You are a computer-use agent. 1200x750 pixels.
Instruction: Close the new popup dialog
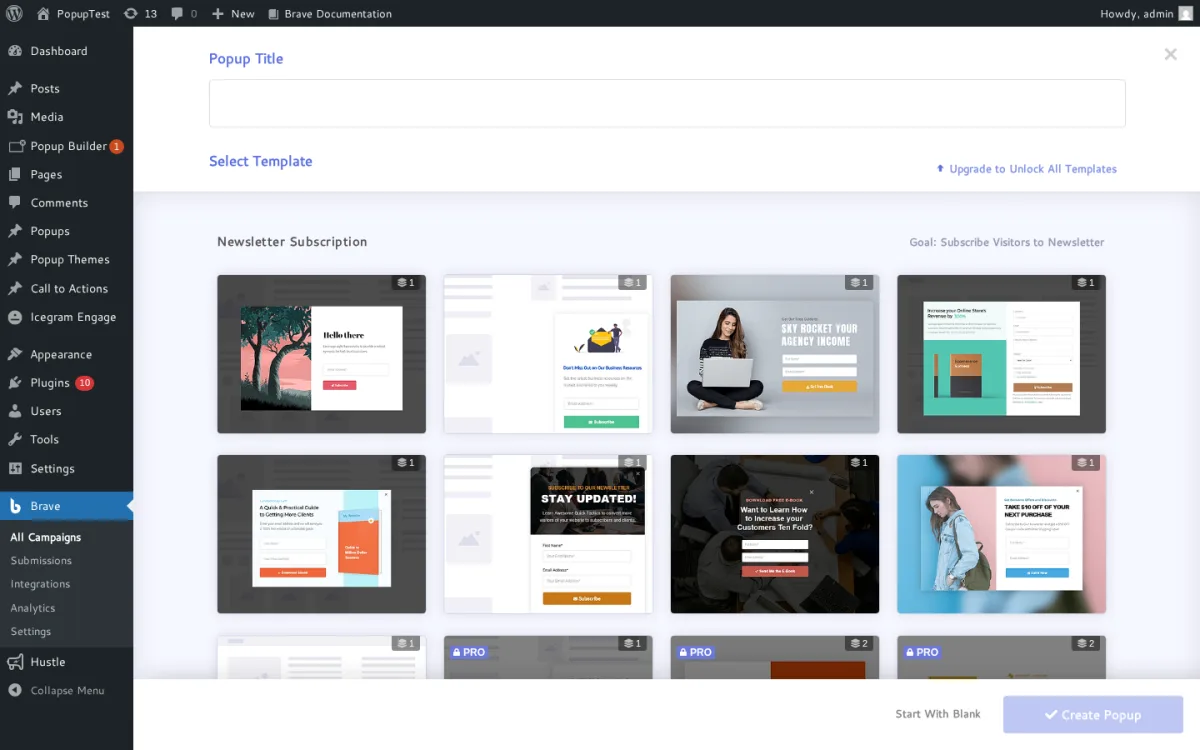(x=1170, y=54)
